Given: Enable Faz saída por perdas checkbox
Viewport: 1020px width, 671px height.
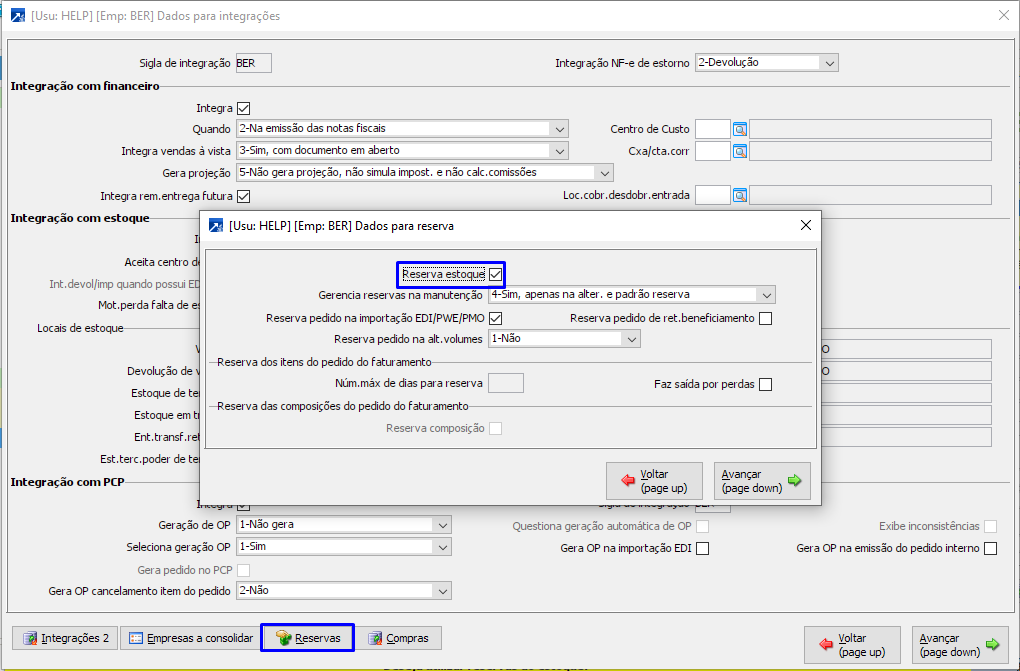Looking at the screenshot, I should tap(766, 385).
